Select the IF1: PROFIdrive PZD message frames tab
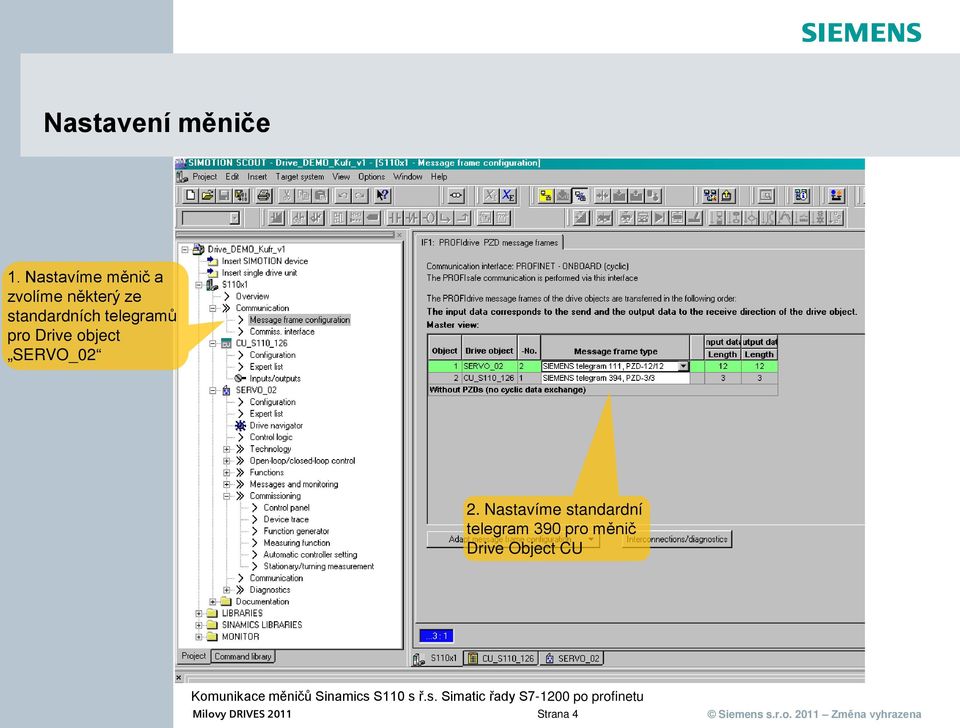 click(x=489, y=242)
